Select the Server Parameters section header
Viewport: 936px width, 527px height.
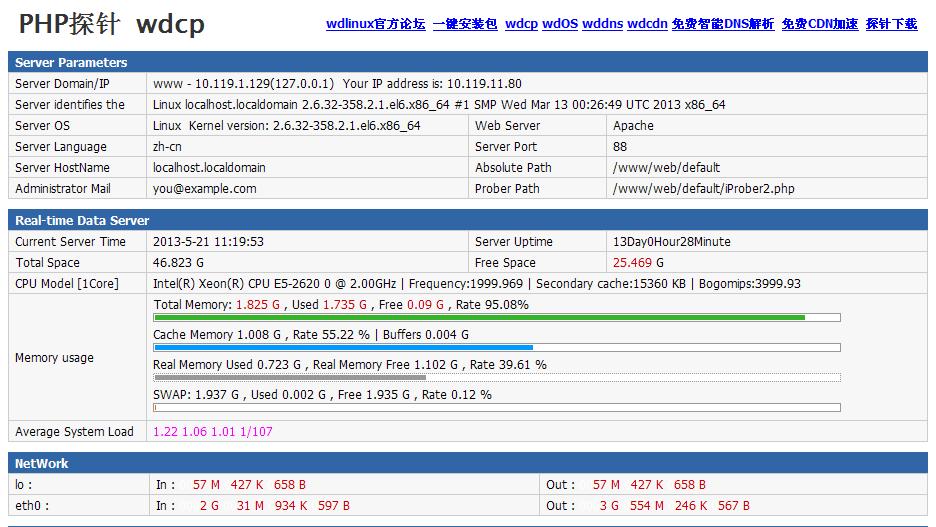71,63
